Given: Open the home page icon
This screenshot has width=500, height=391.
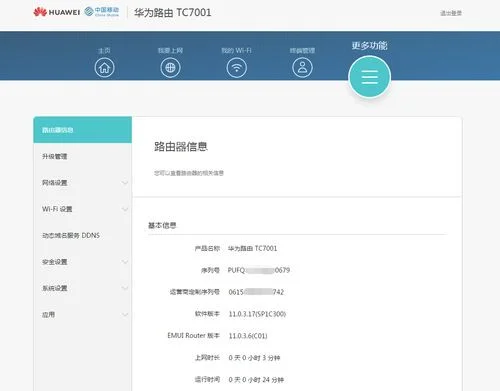Looking at the screenshot, I should (104, 68).
